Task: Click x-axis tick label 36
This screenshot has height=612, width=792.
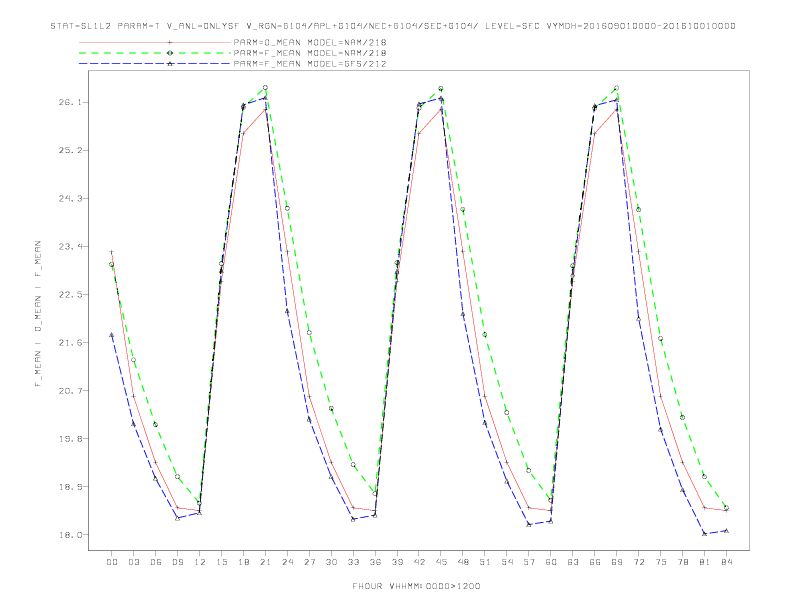Action: 375,562
